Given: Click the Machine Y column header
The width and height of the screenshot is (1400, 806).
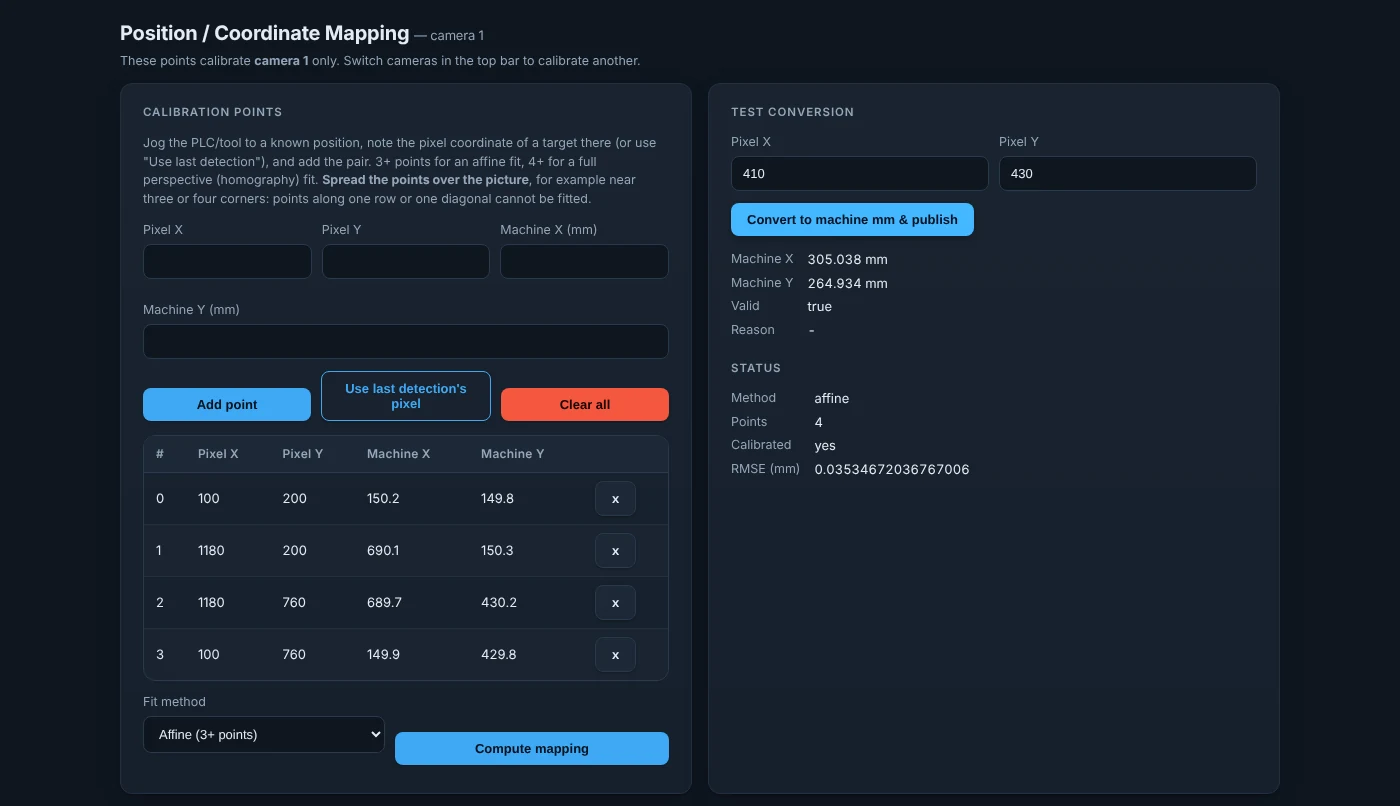Looking at the screenshot, I should point(512,454).
